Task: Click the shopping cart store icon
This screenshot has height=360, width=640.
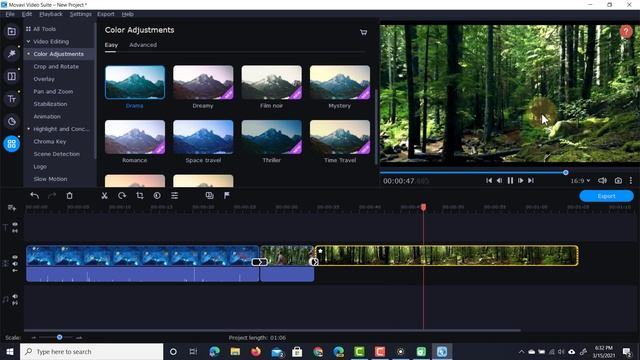Action: click(x=363, y=32)
